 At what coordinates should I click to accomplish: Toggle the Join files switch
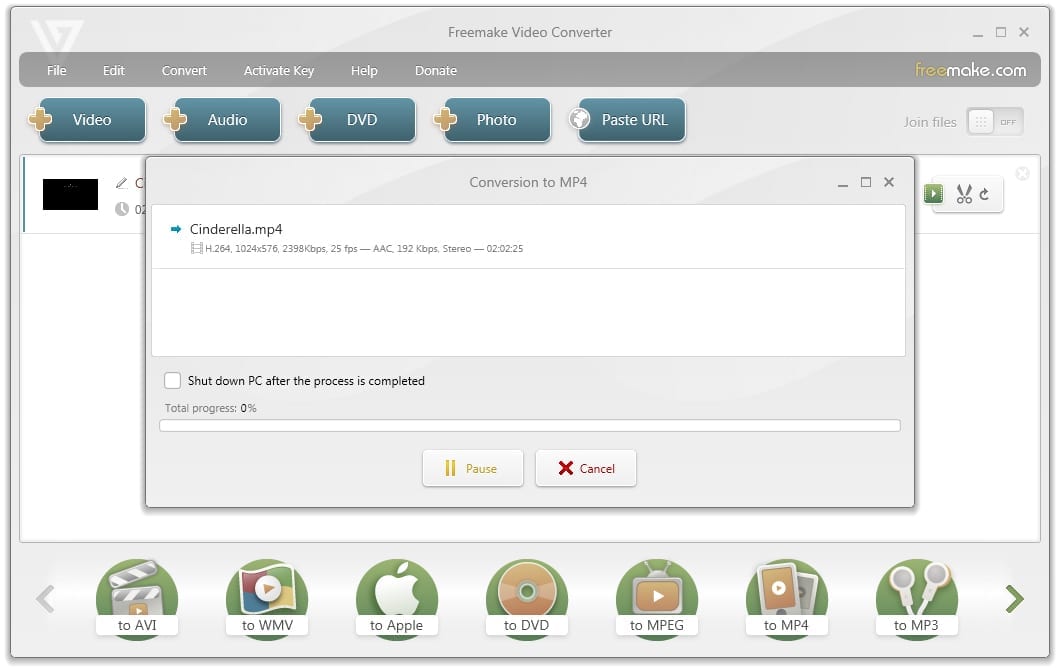click(x=994, y=122)
